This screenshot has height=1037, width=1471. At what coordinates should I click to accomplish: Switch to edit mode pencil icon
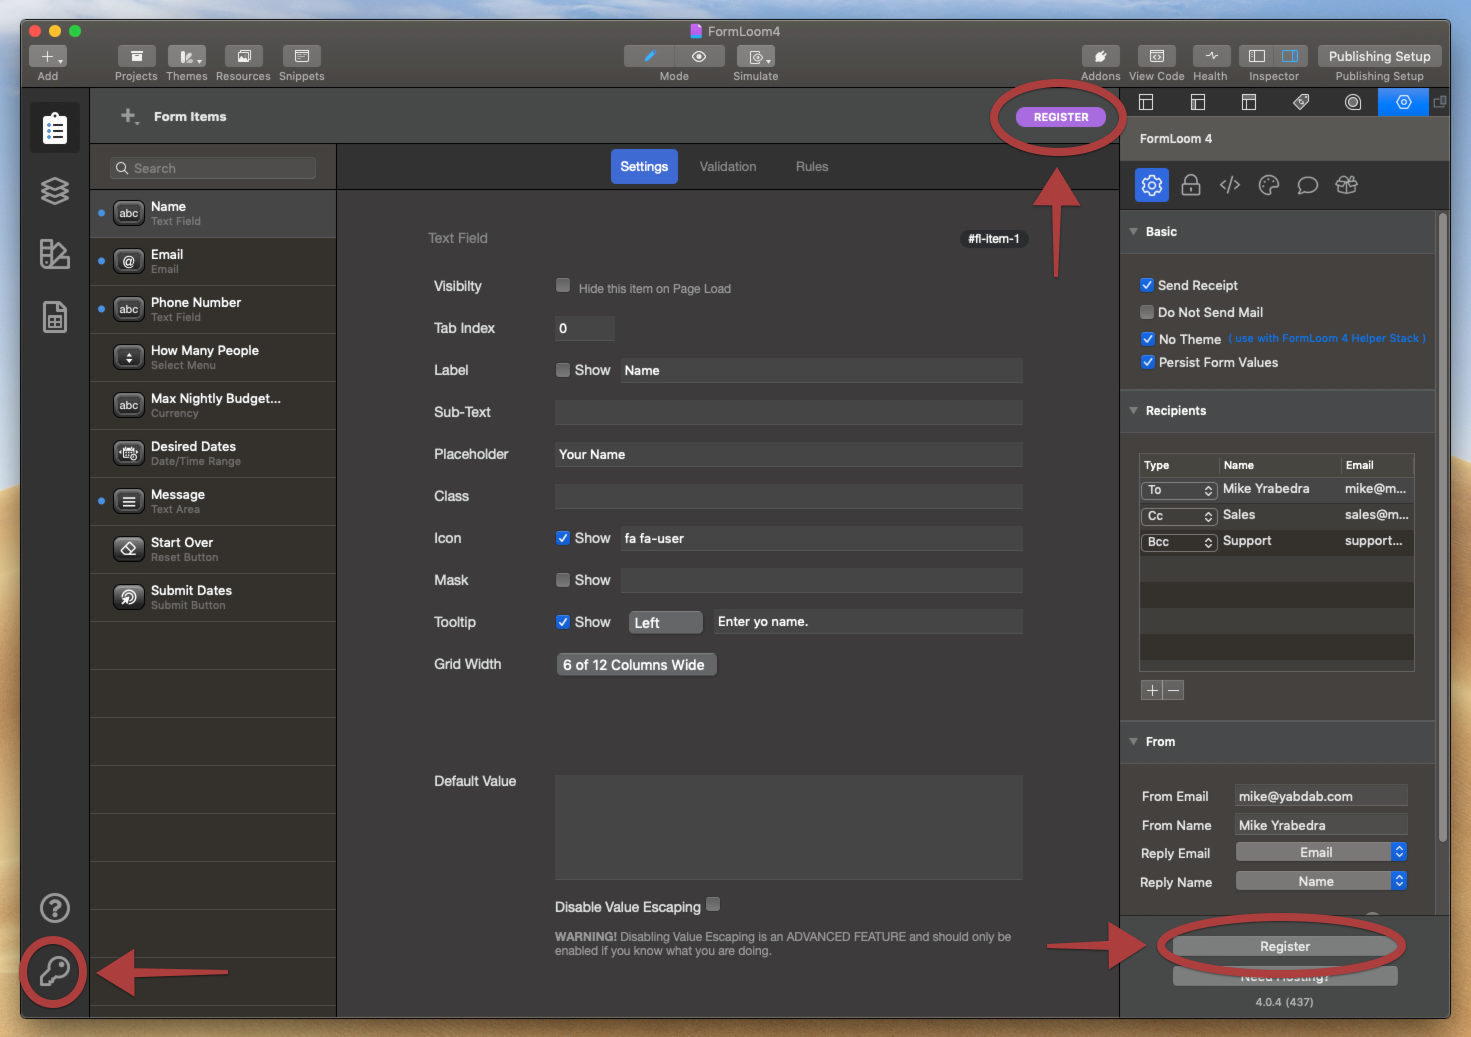tap(649, 57)
